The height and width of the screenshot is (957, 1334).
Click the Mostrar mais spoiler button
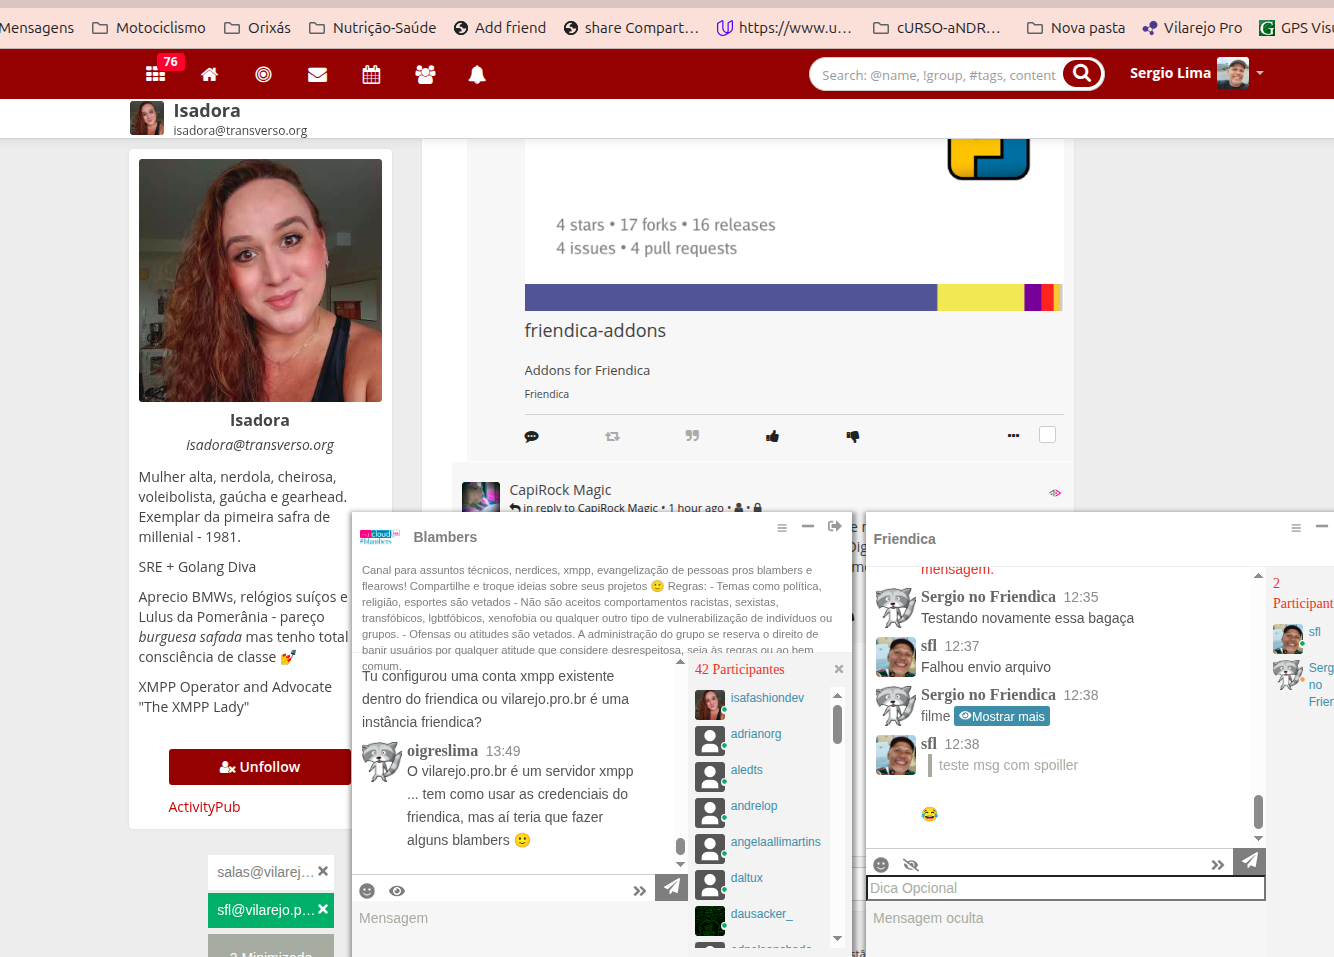[x=1002, y=716]
